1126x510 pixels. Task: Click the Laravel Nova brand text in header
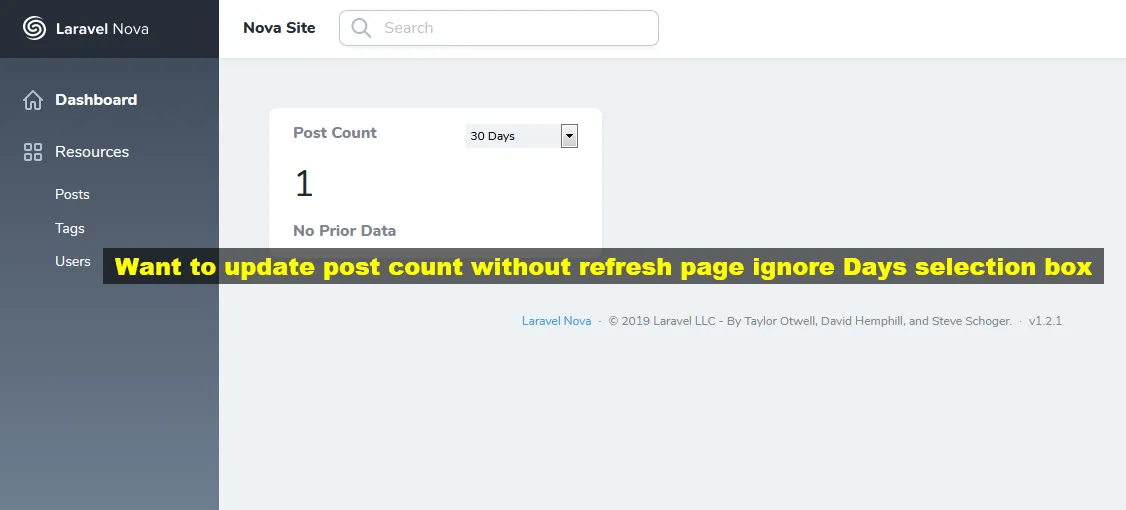coord(102,29)
